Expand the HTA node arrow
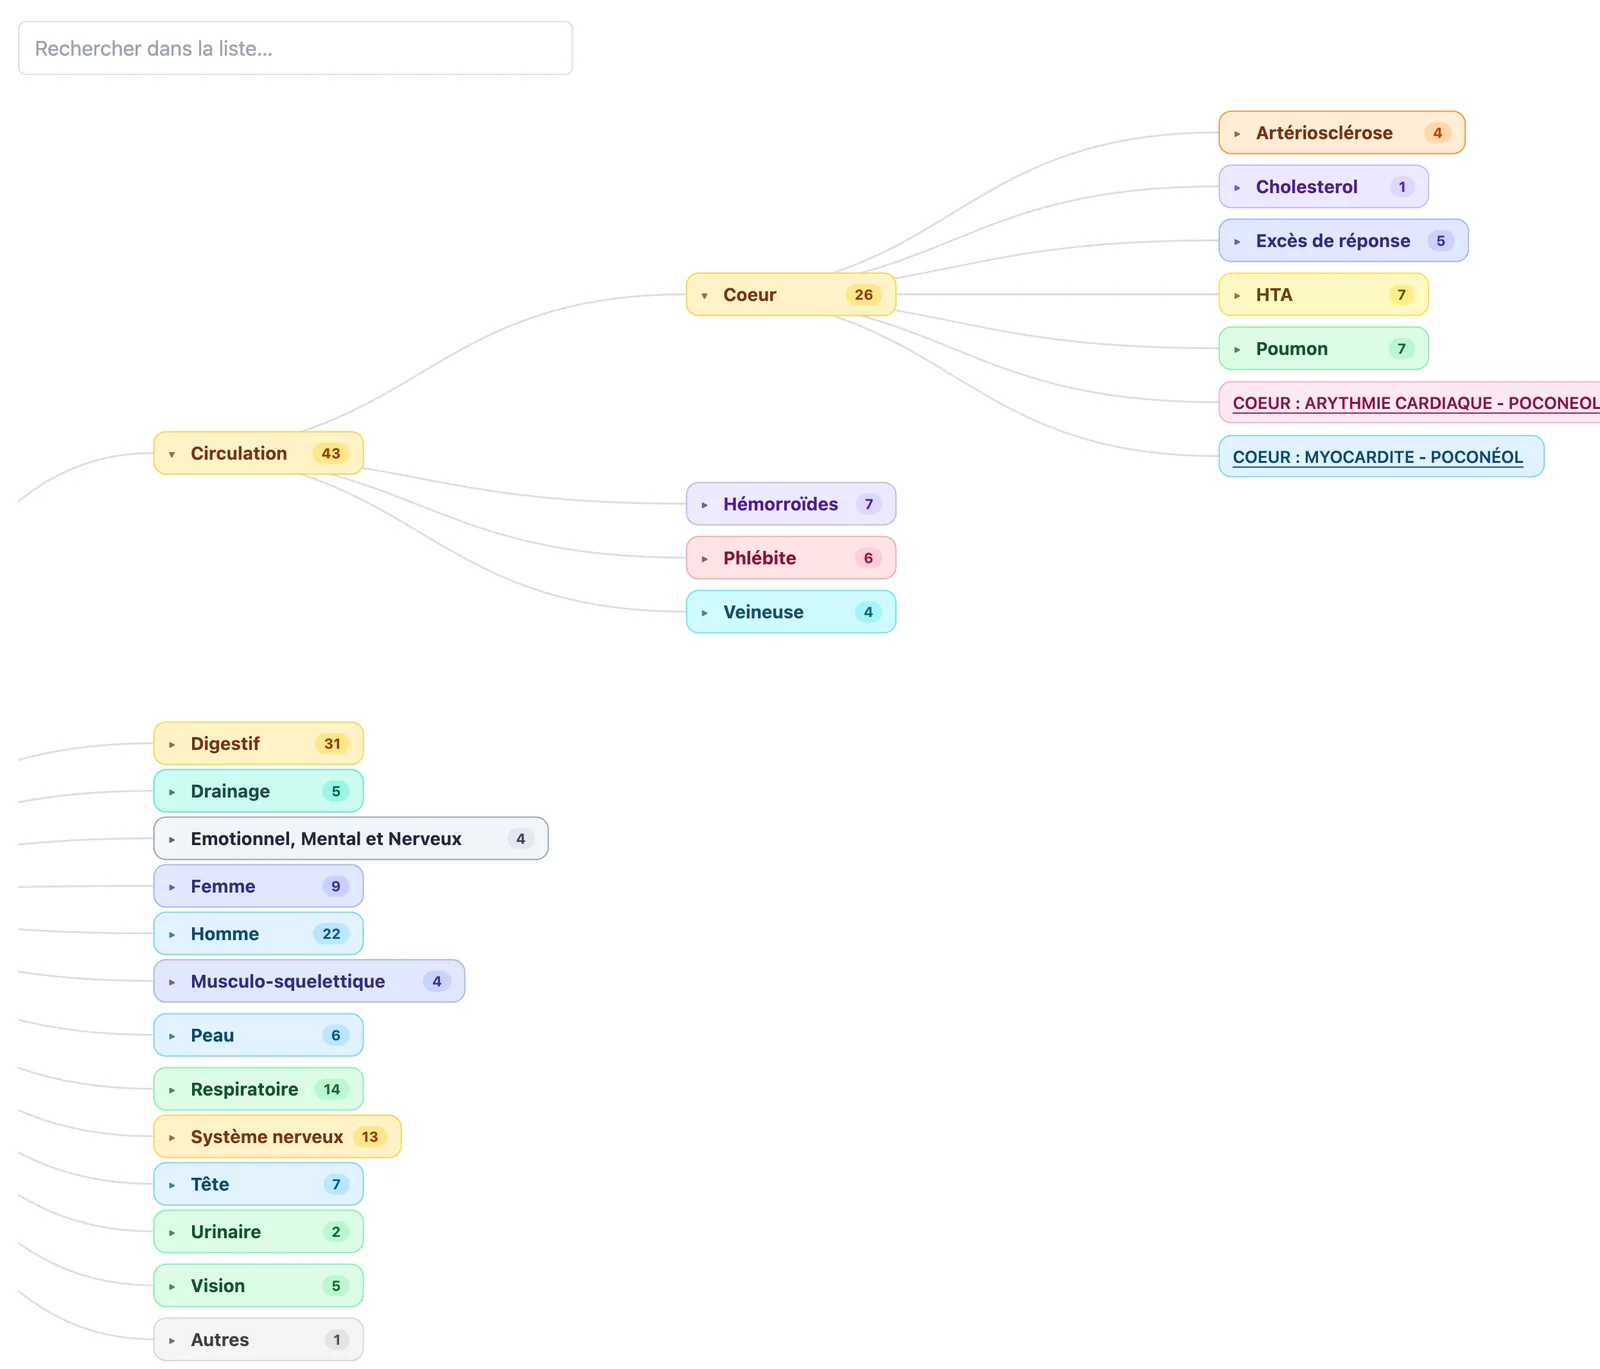 (1237, 295)
